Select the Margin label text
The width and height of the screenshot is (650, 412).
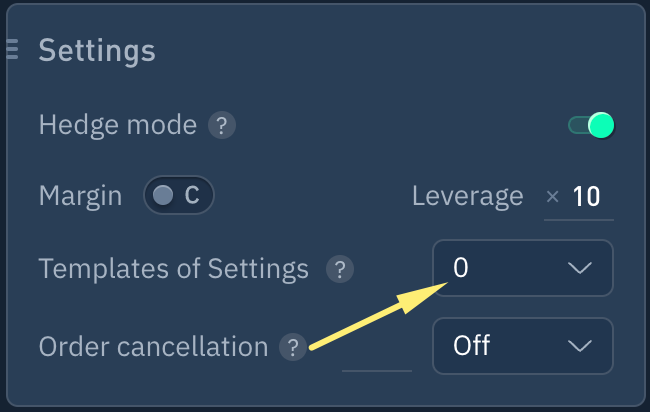(80, 196)
